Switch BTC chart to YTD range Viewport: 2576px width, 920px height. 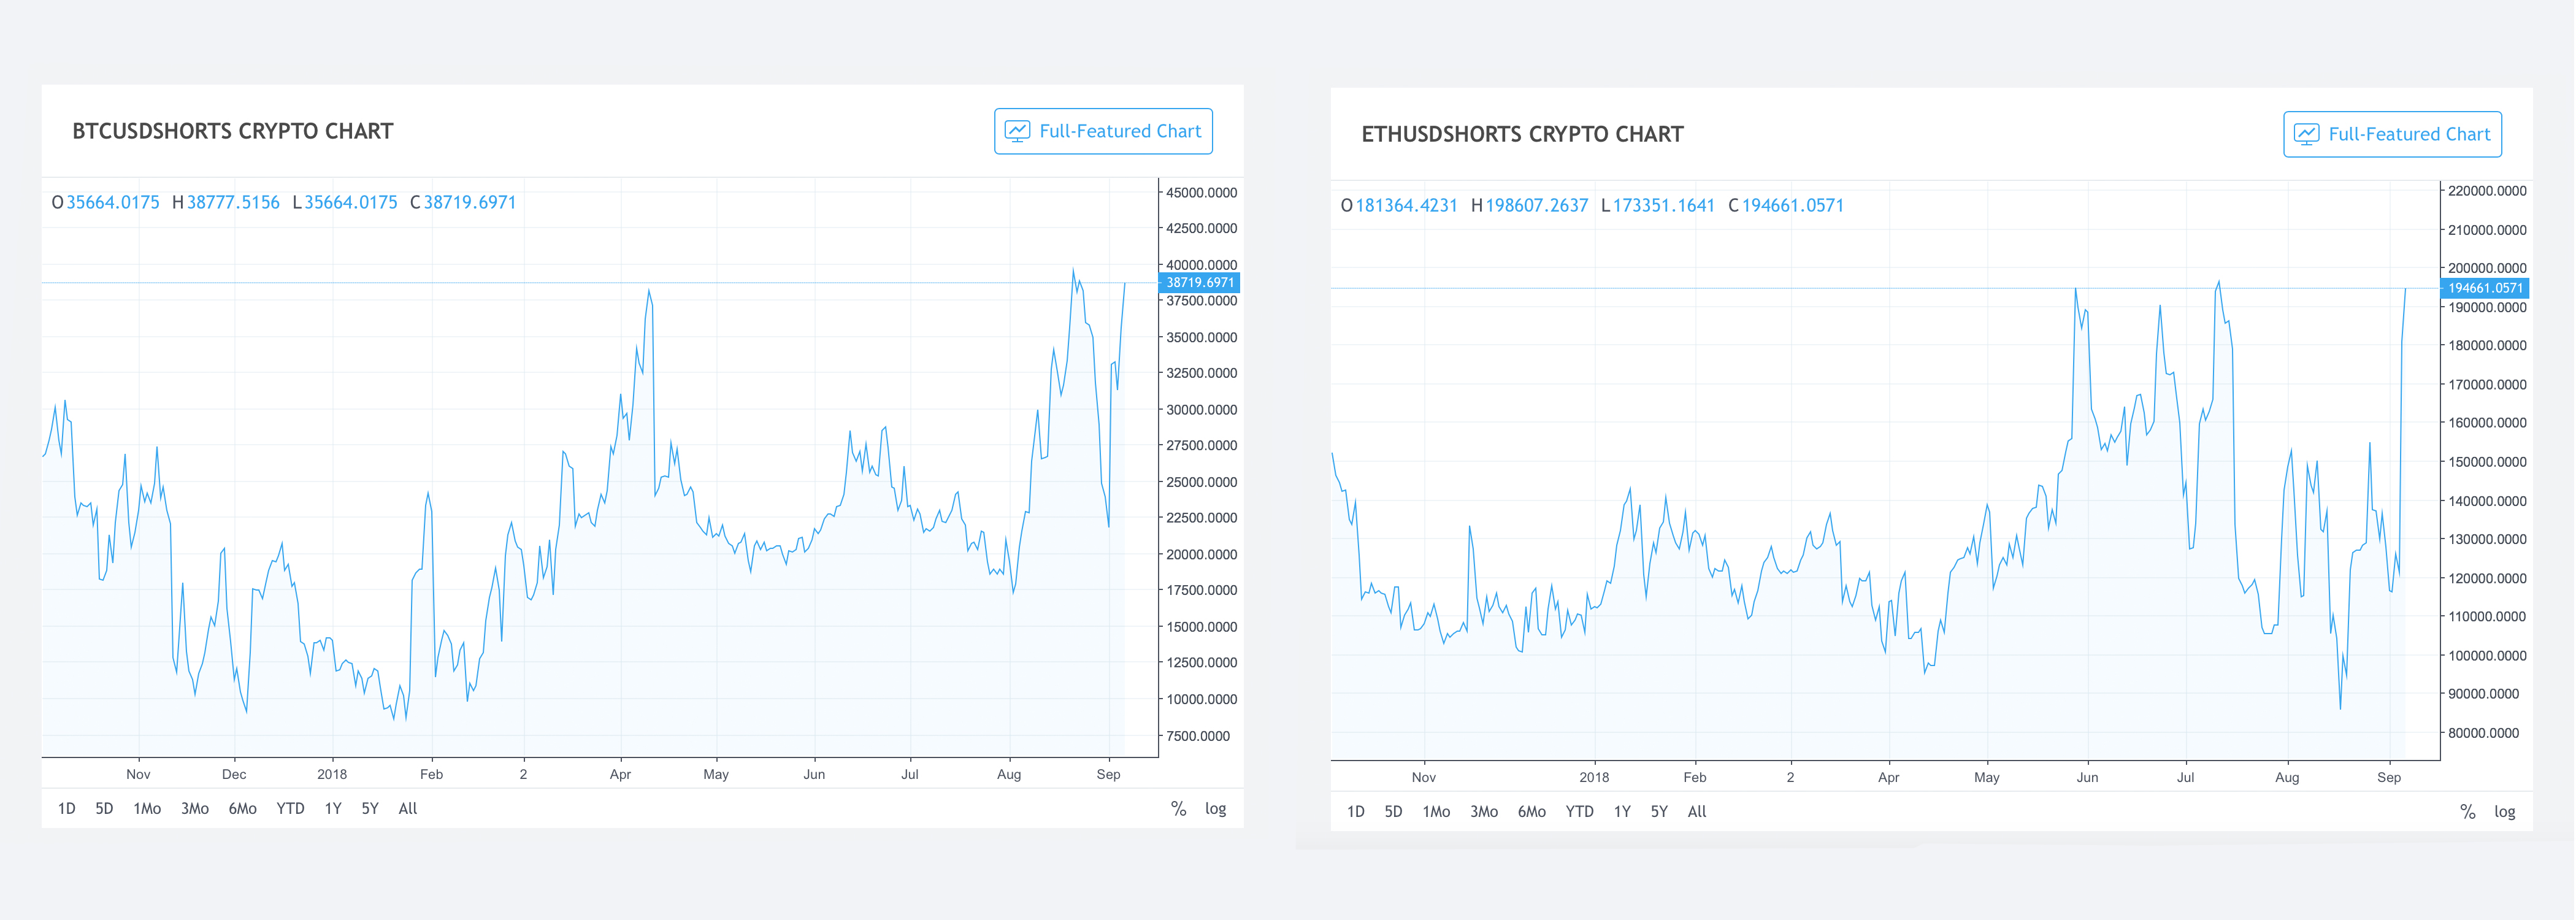[x=290, y=809]
